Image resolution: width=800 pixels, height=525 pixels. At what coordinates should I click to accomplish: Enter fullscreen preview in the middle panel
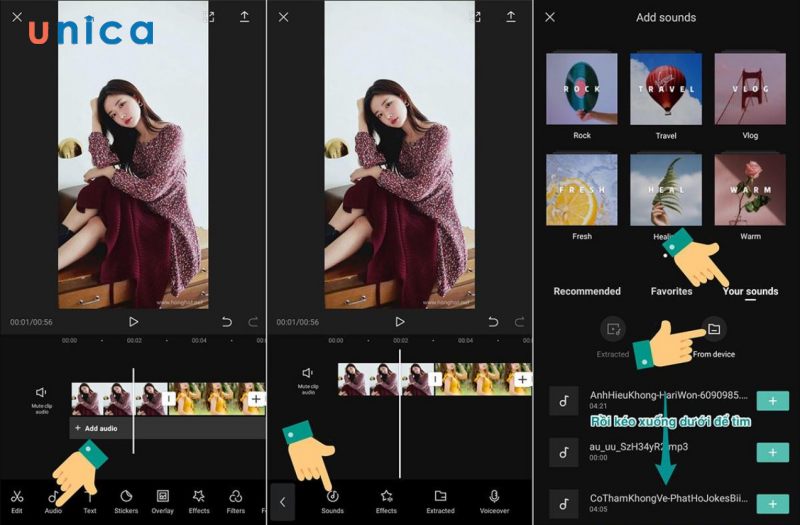tap(476, 17)
